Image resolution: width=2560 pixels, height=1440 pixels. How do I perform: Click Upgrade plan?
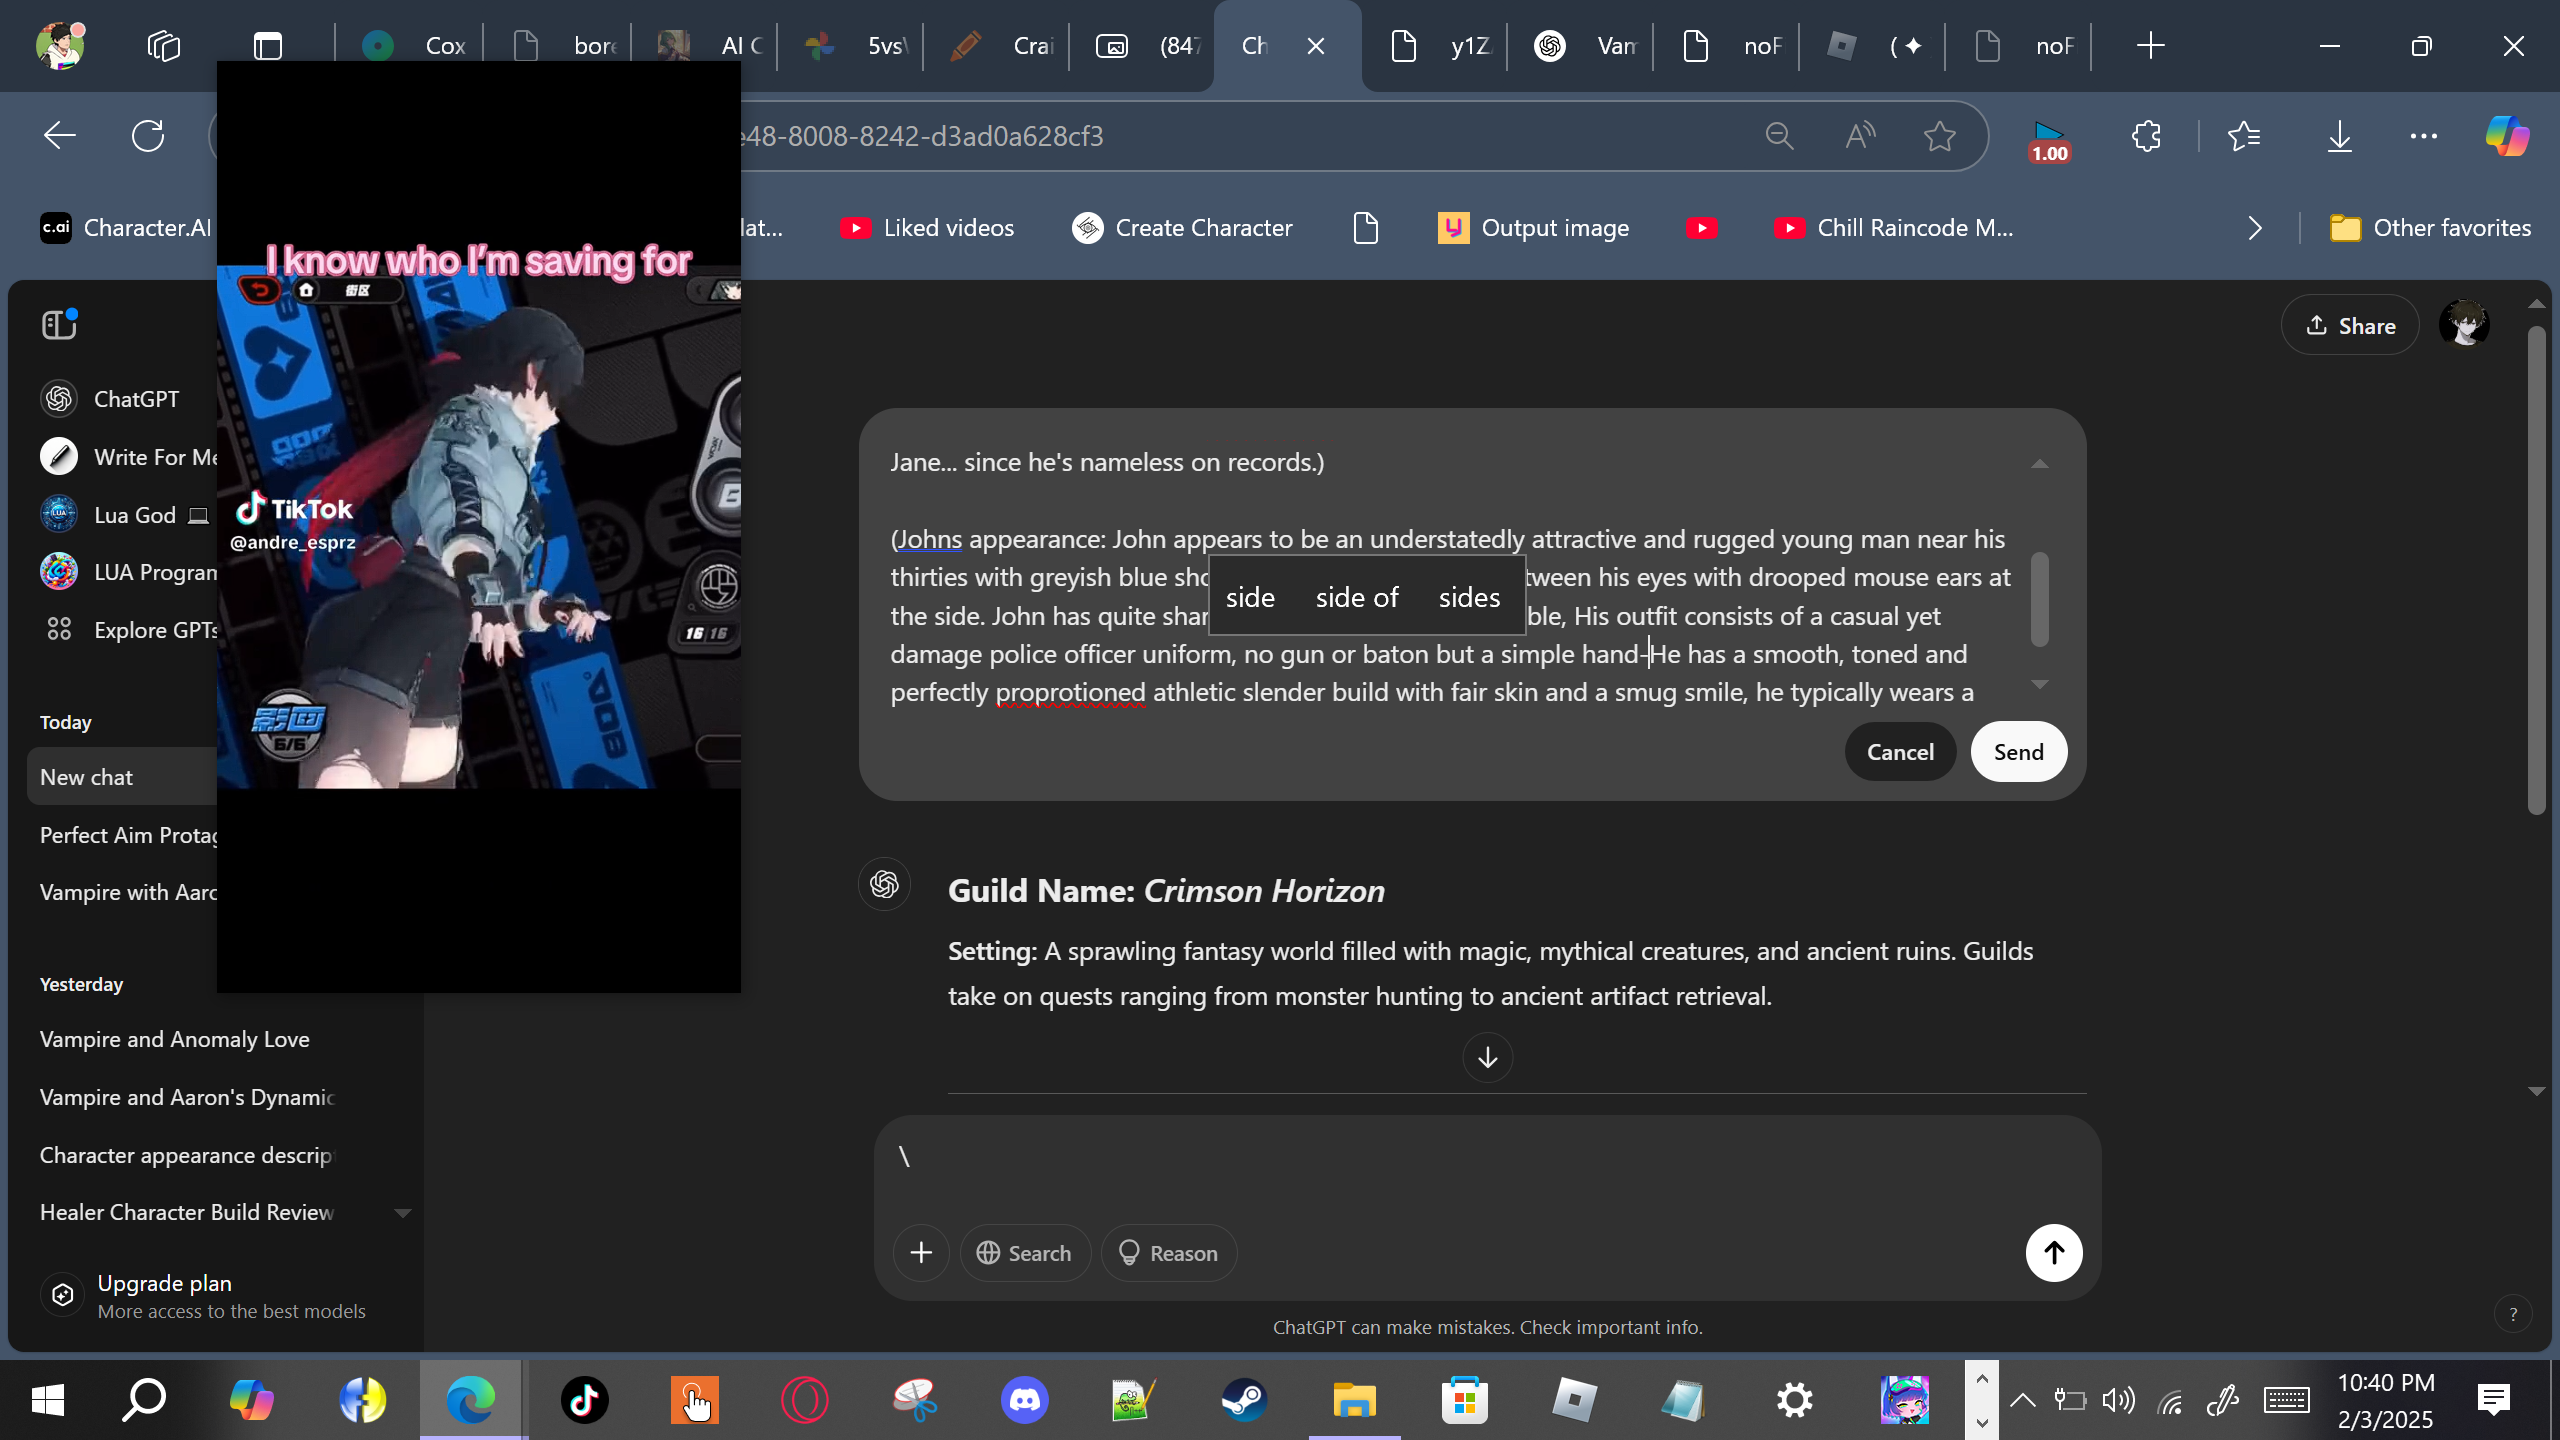[203, 1296]
